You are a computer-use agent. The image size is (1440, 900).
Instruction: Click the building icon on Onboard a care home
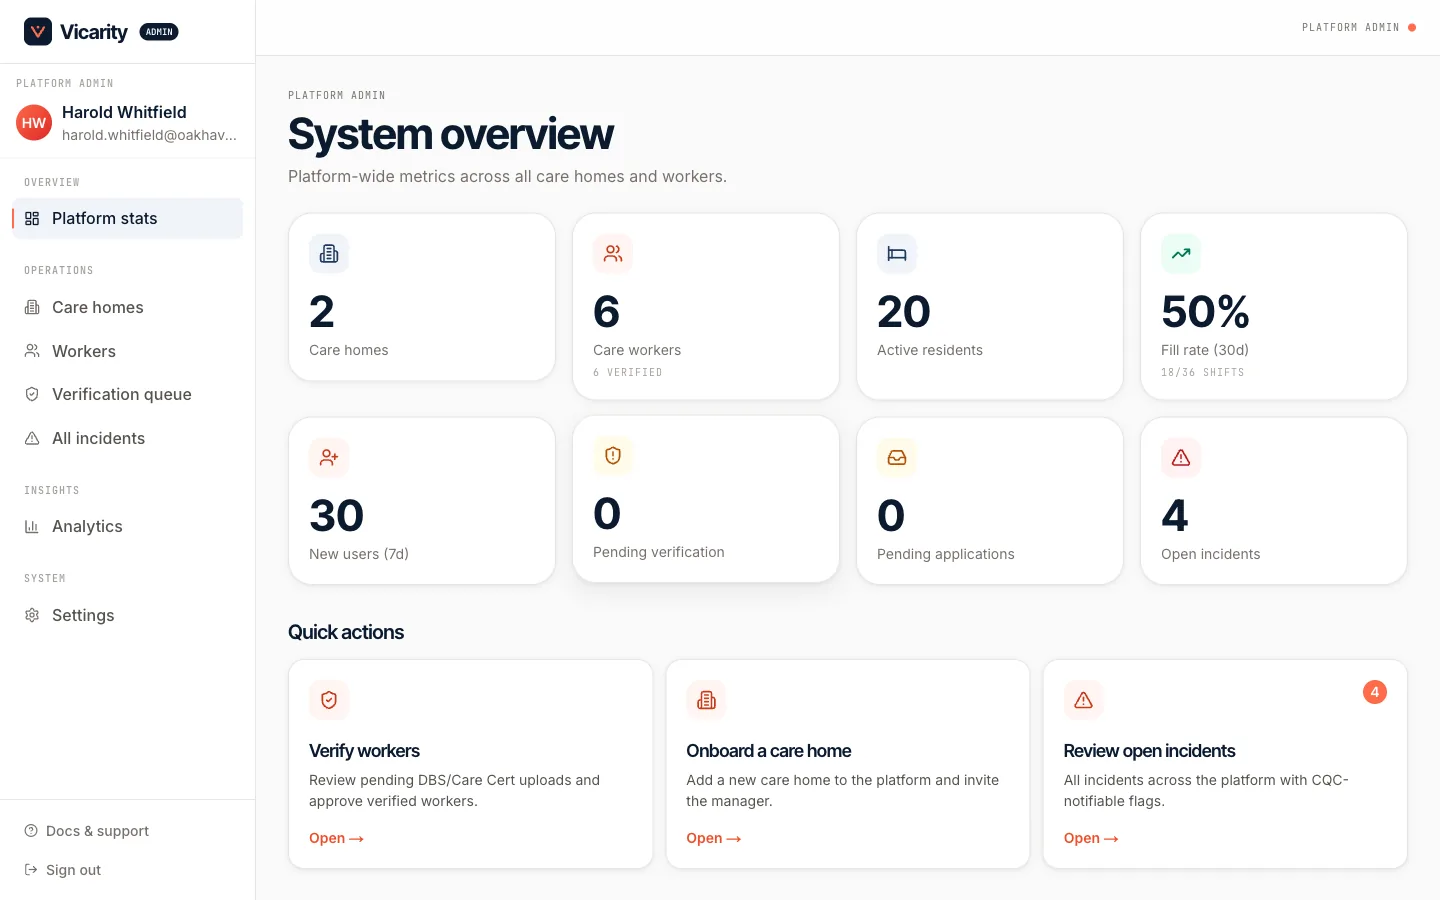coord(706,700)
